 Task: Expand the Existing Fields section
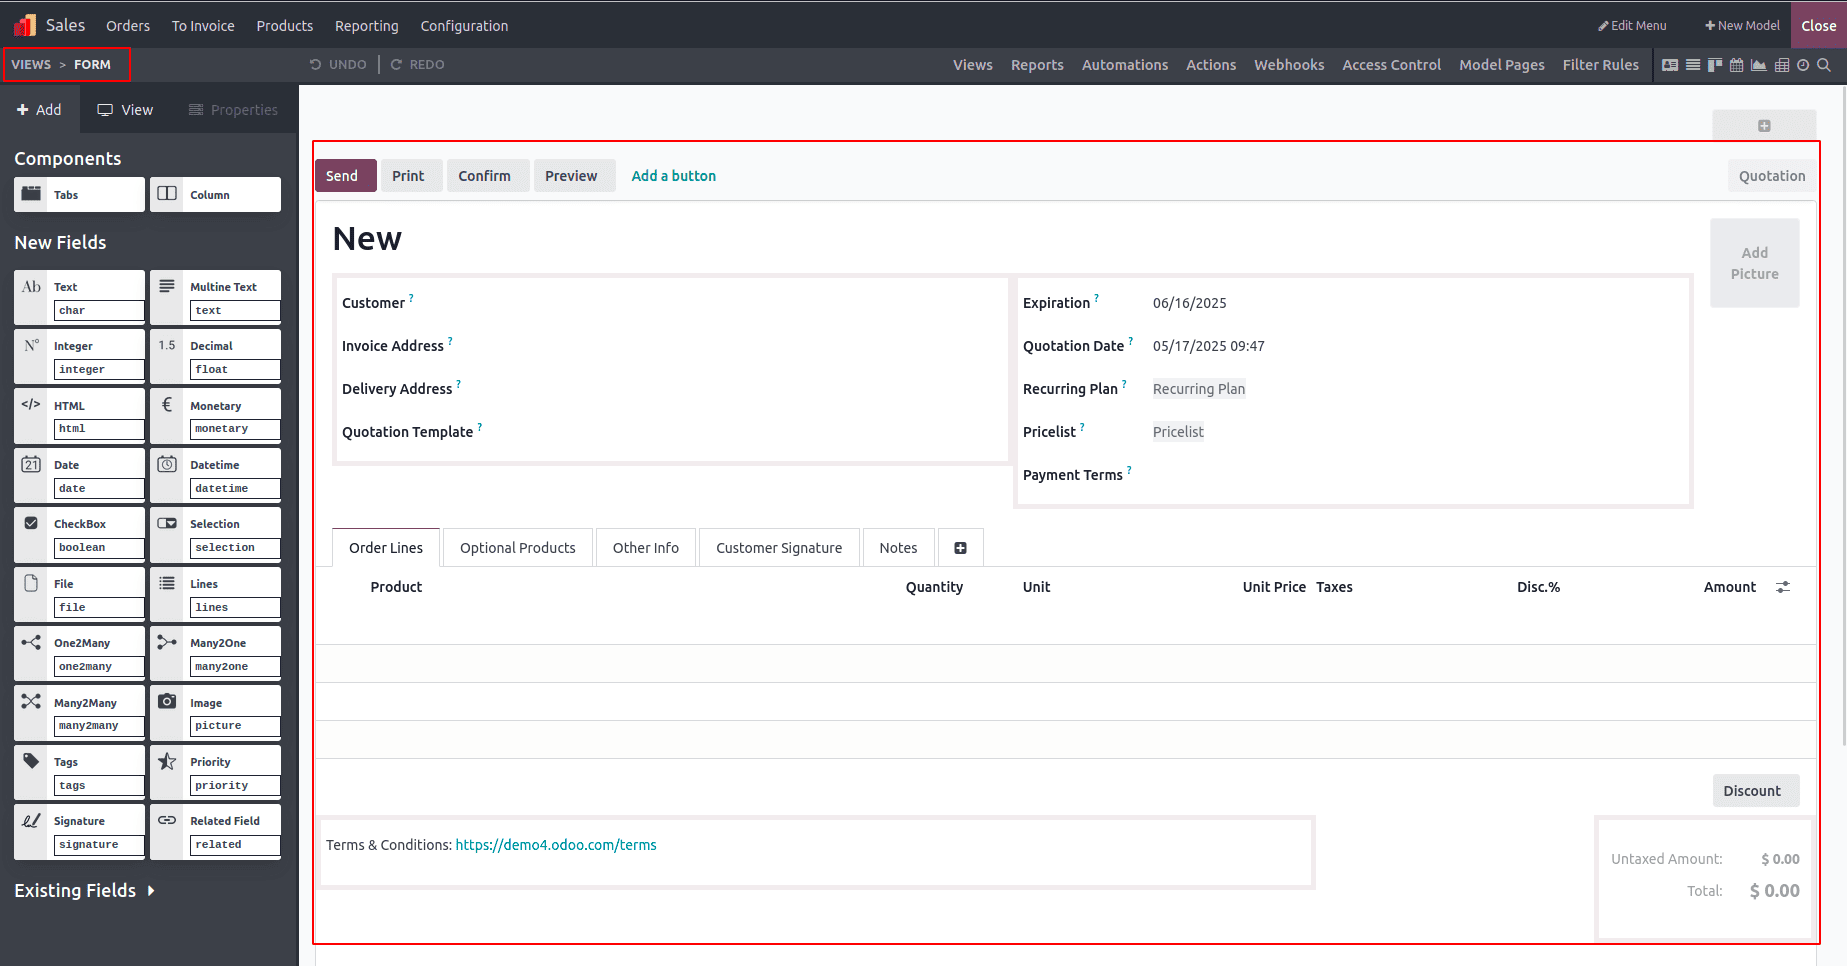(85, 890)
